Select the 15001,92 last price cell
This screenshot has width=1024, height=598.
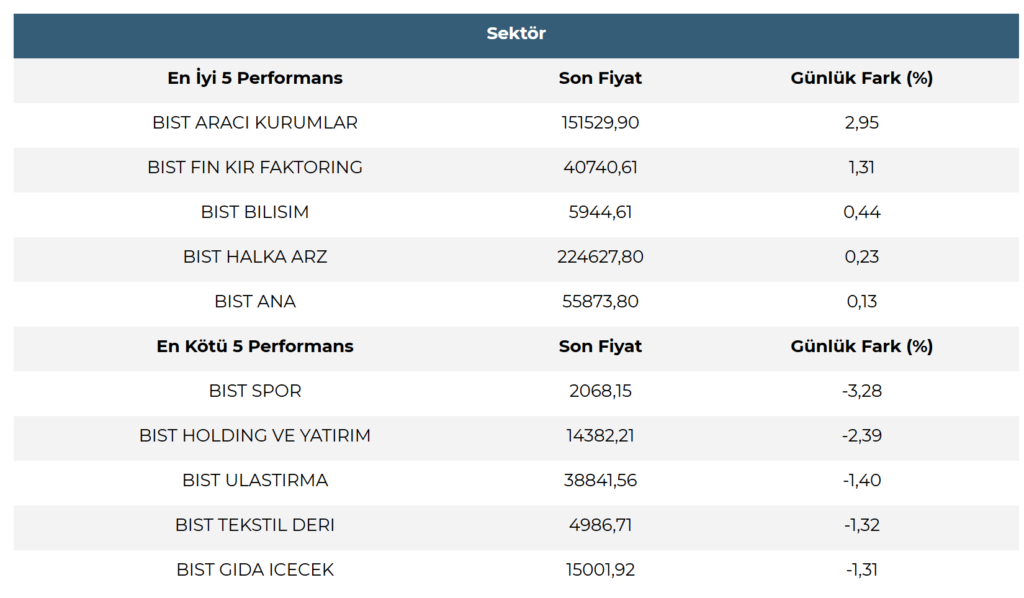(600, 570)
